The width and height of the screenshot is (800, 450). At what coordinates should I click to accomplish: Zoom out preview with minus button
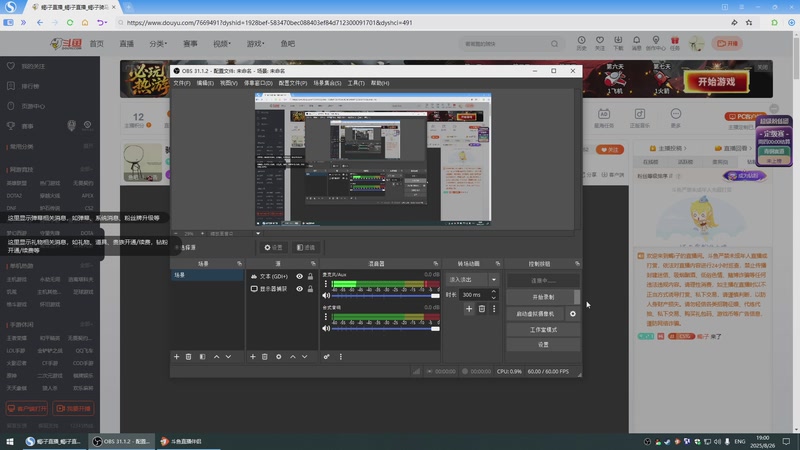pos(176,234)
